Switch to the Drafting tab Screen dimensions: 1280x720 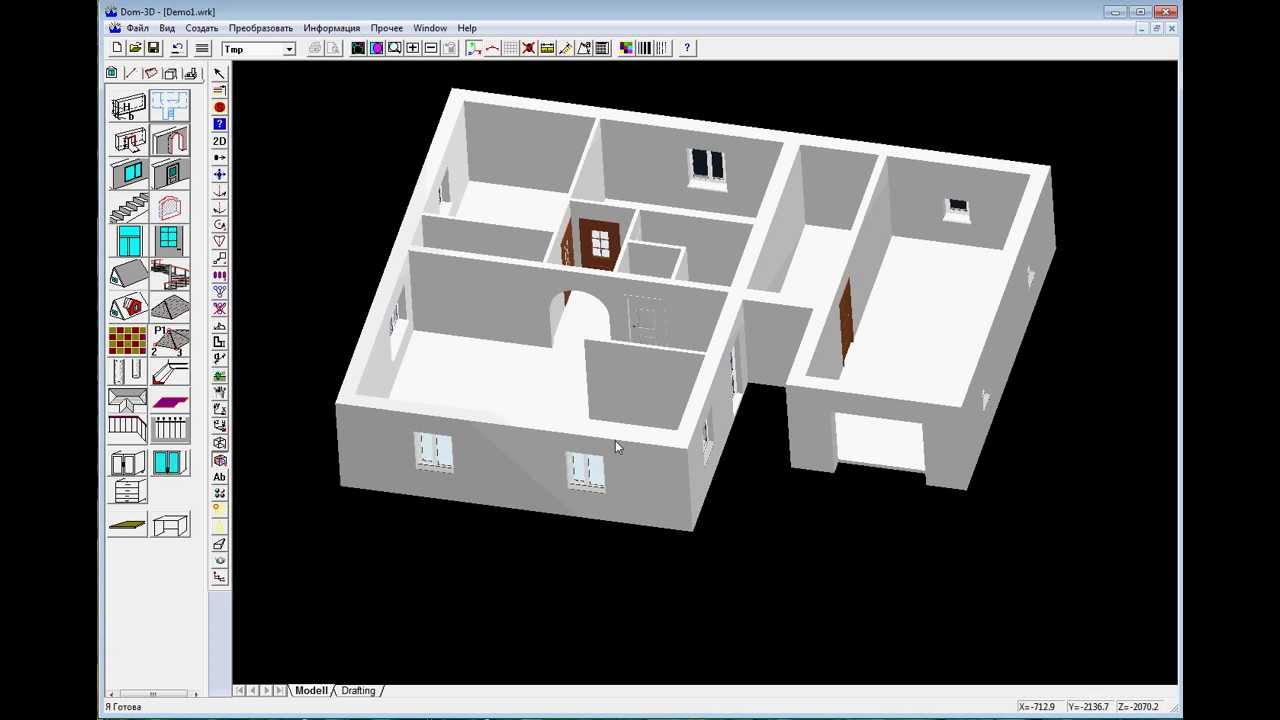point(358,690)
